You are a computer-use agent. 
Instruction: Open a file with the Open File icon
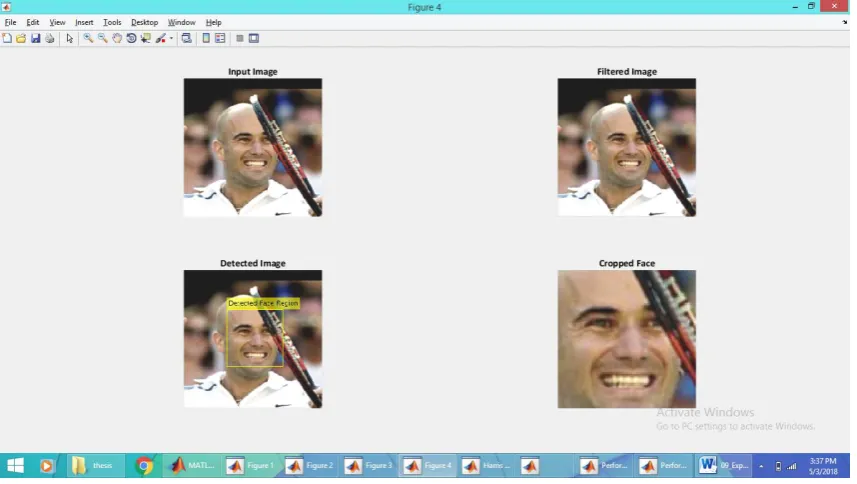(21, 38)
